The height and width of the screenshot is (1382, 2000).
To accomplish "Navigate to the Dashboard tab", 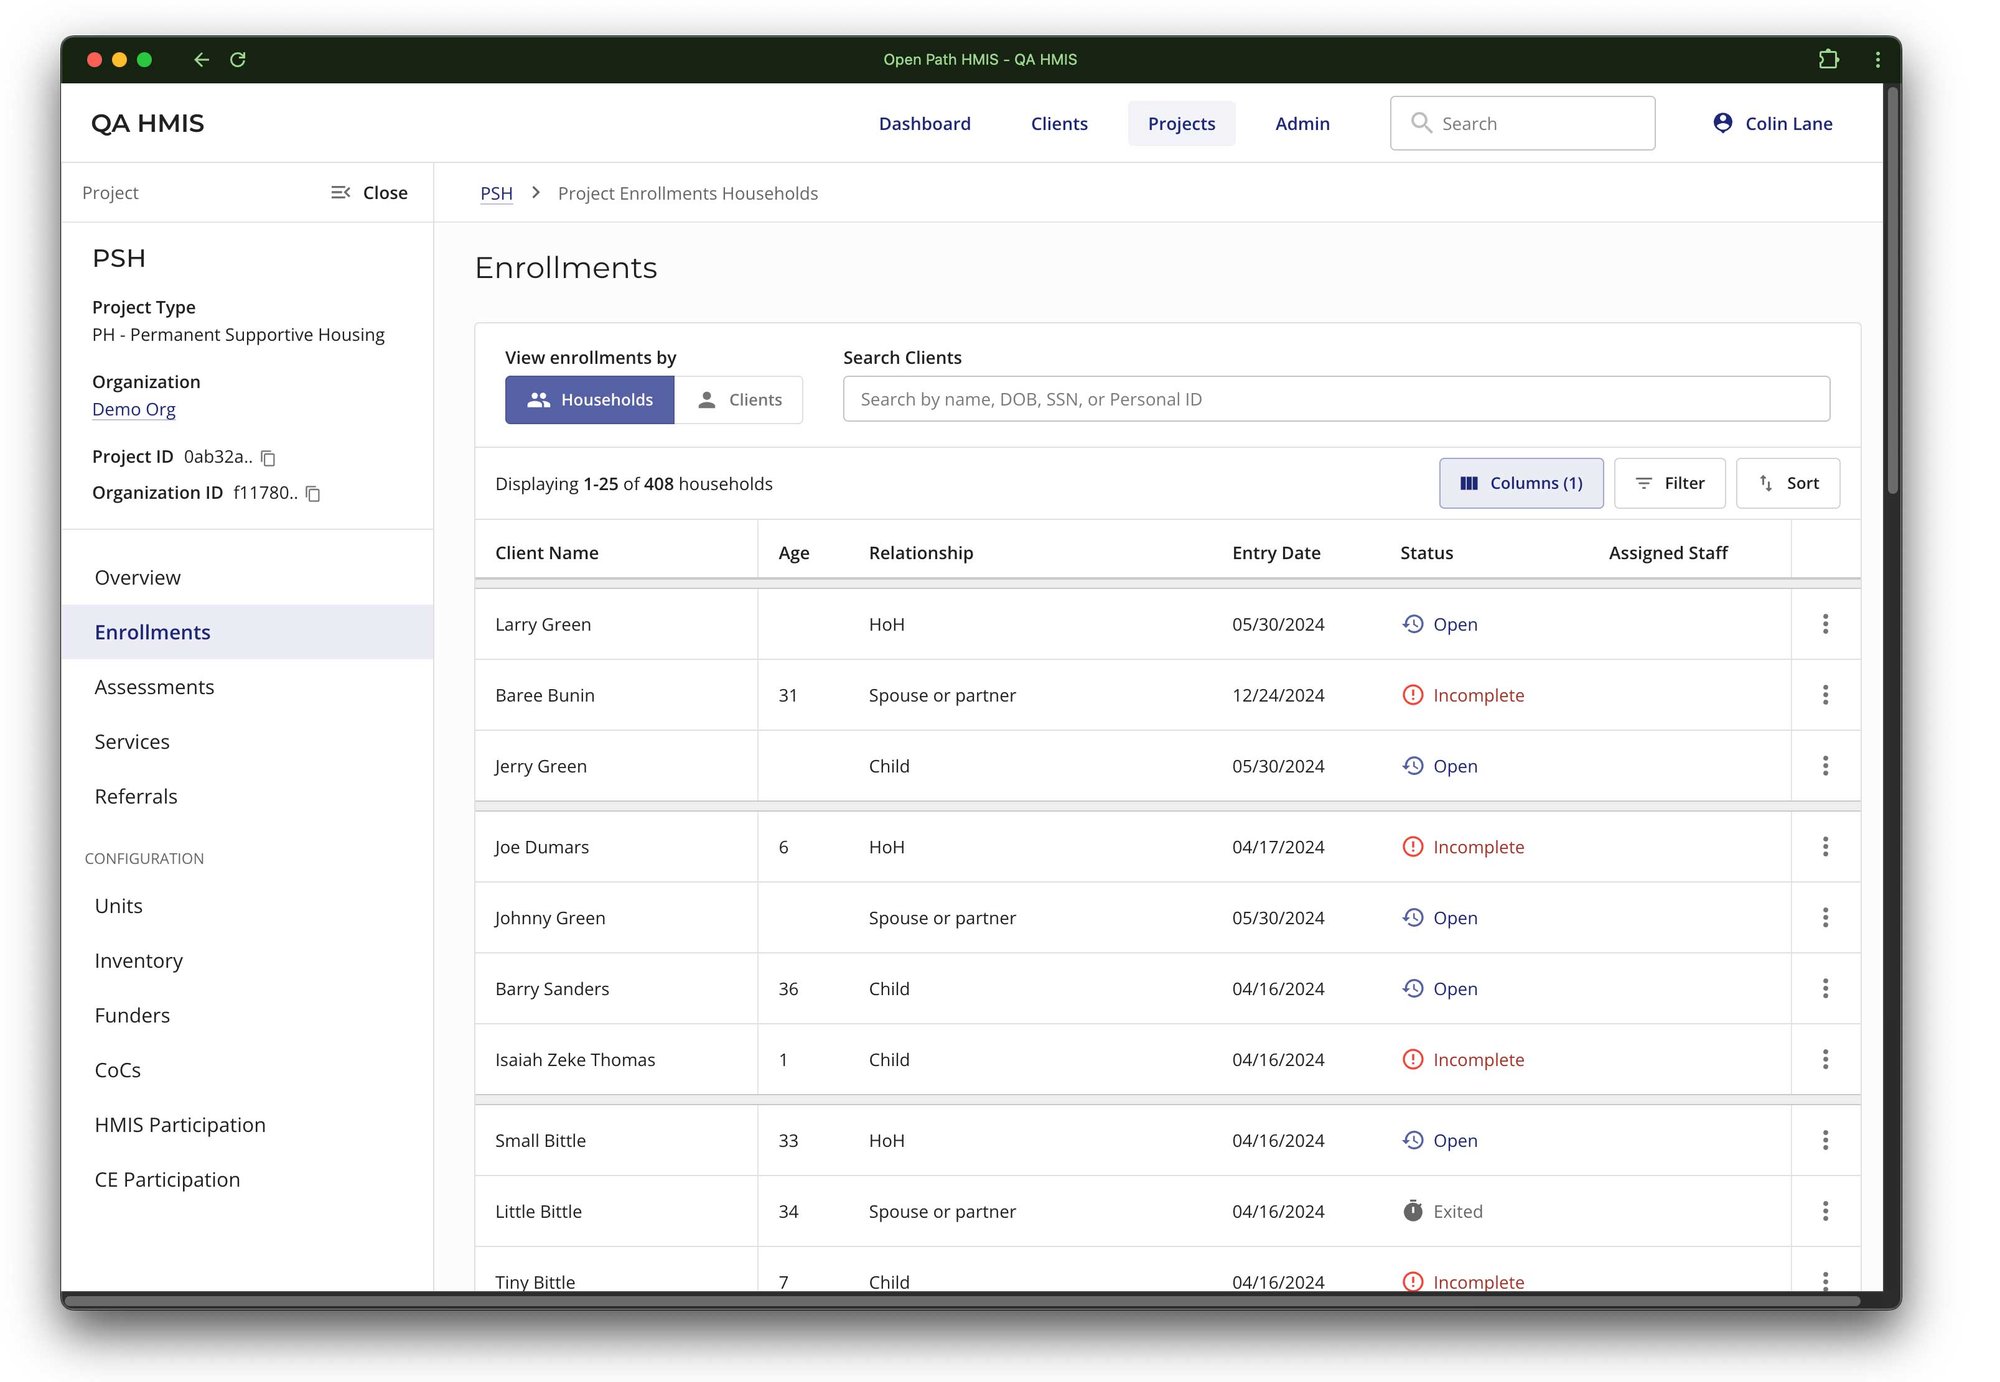I will pos(924,123).
